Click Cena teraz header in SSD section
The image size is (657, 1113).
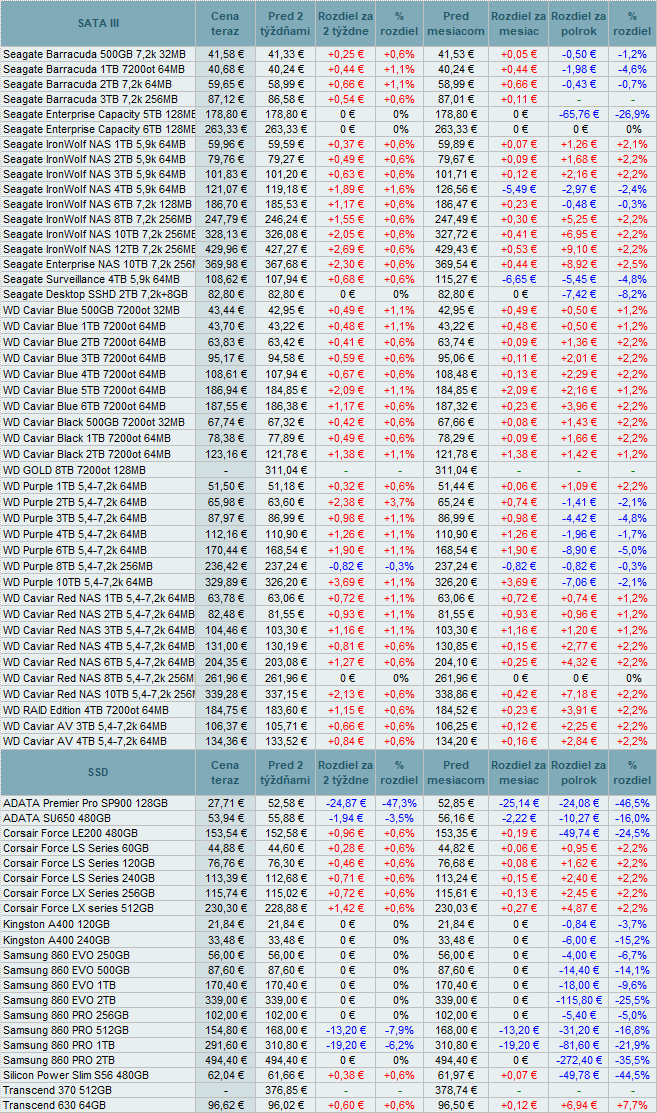(x=225, y=772)
